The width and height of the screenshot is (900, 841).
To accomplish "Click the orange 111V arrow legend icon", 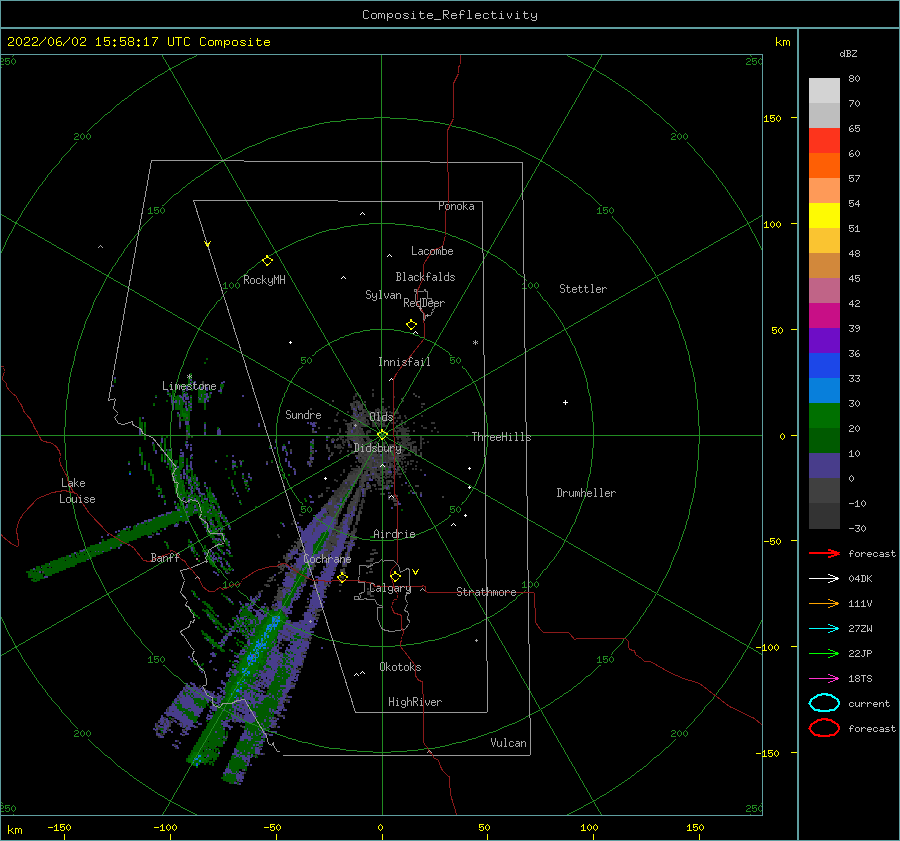I will [x=824, y=603].
